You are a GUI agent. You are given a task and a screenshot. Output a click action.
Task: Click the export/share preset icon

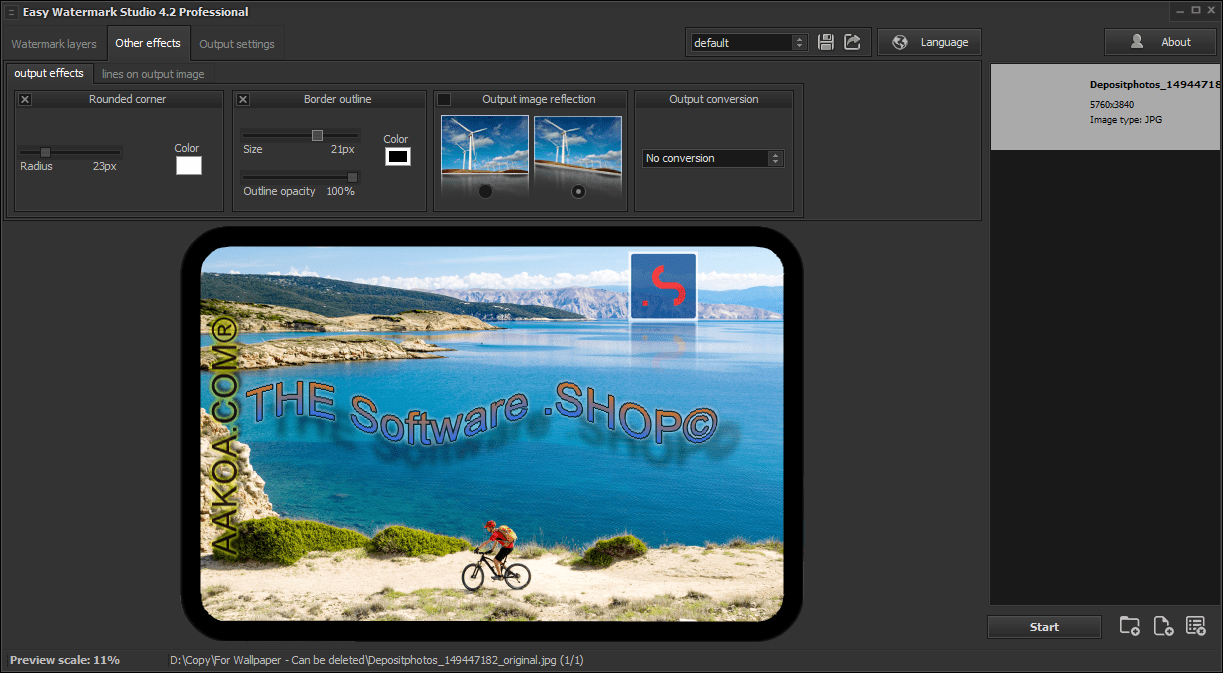point(852,42)
